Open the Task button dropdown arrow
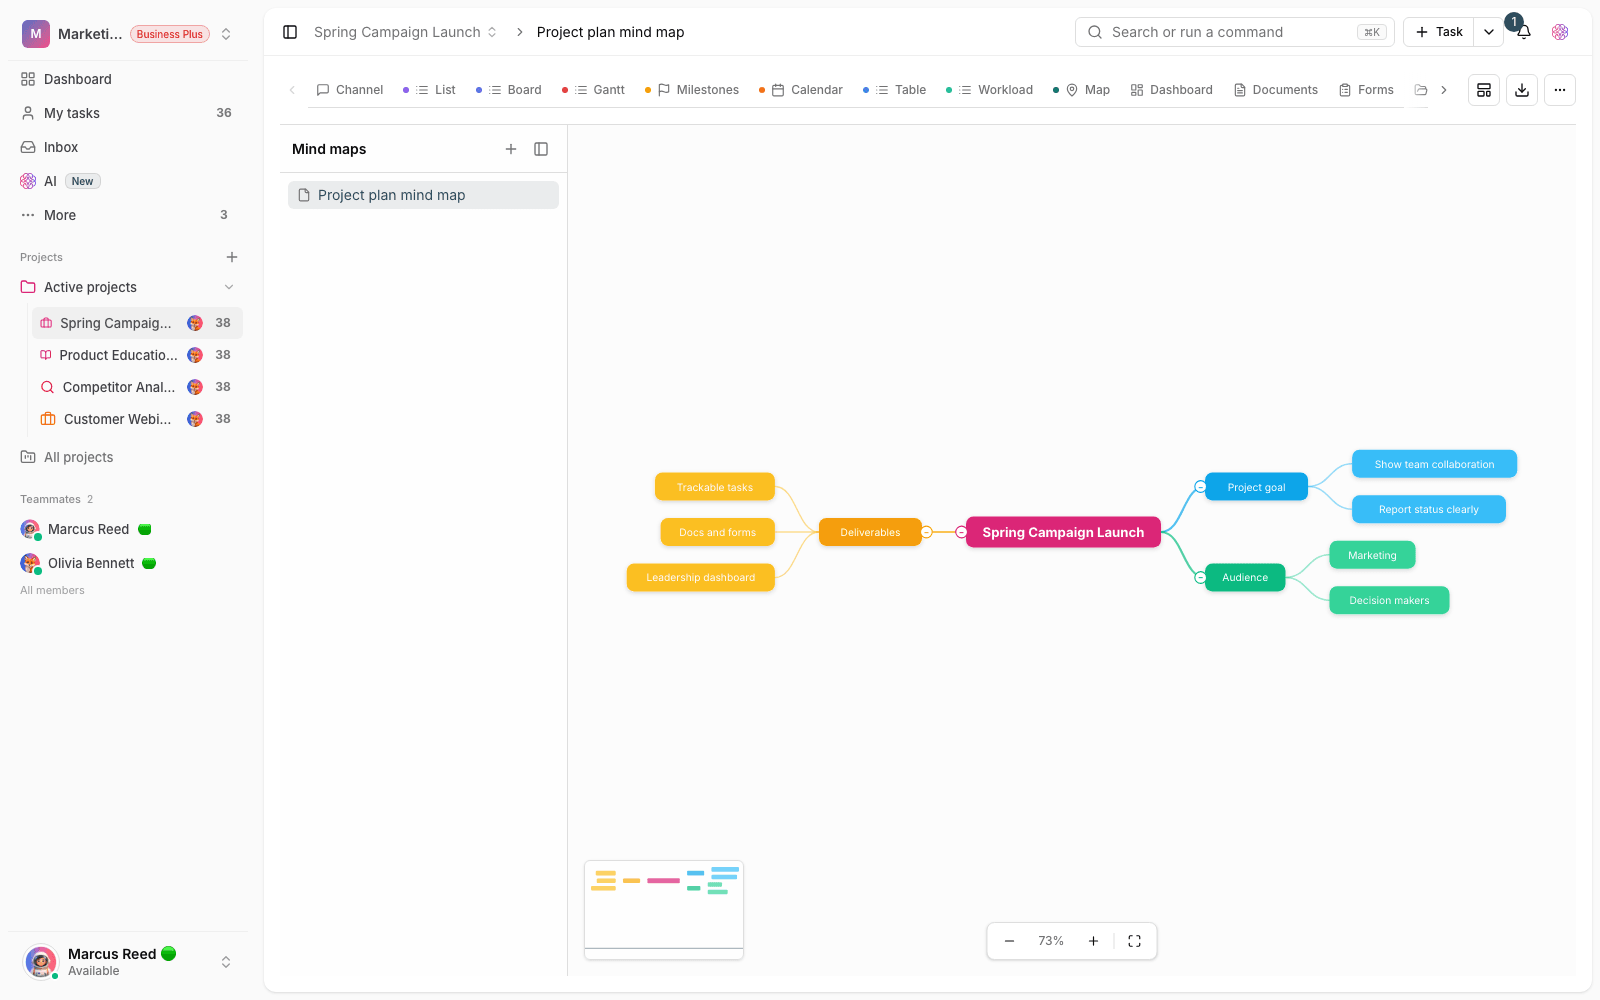 pos(1489,32)
